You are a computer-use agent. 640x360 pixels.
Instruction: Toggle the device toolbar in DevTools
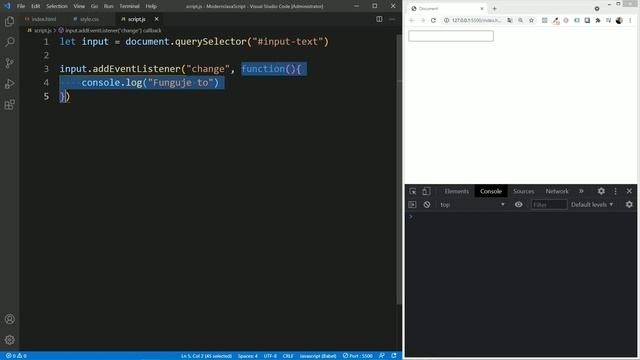426,191
